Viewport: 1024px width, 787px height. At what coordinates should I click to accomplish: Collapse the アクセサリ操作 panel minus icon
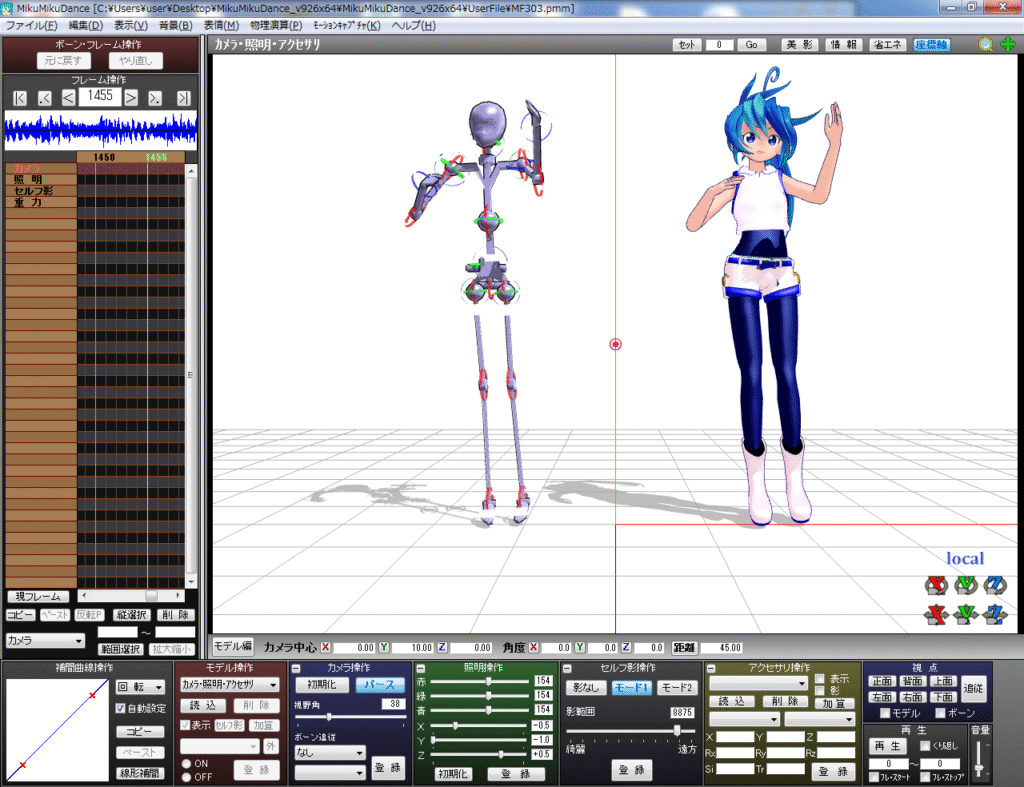(x=711, y=668)
